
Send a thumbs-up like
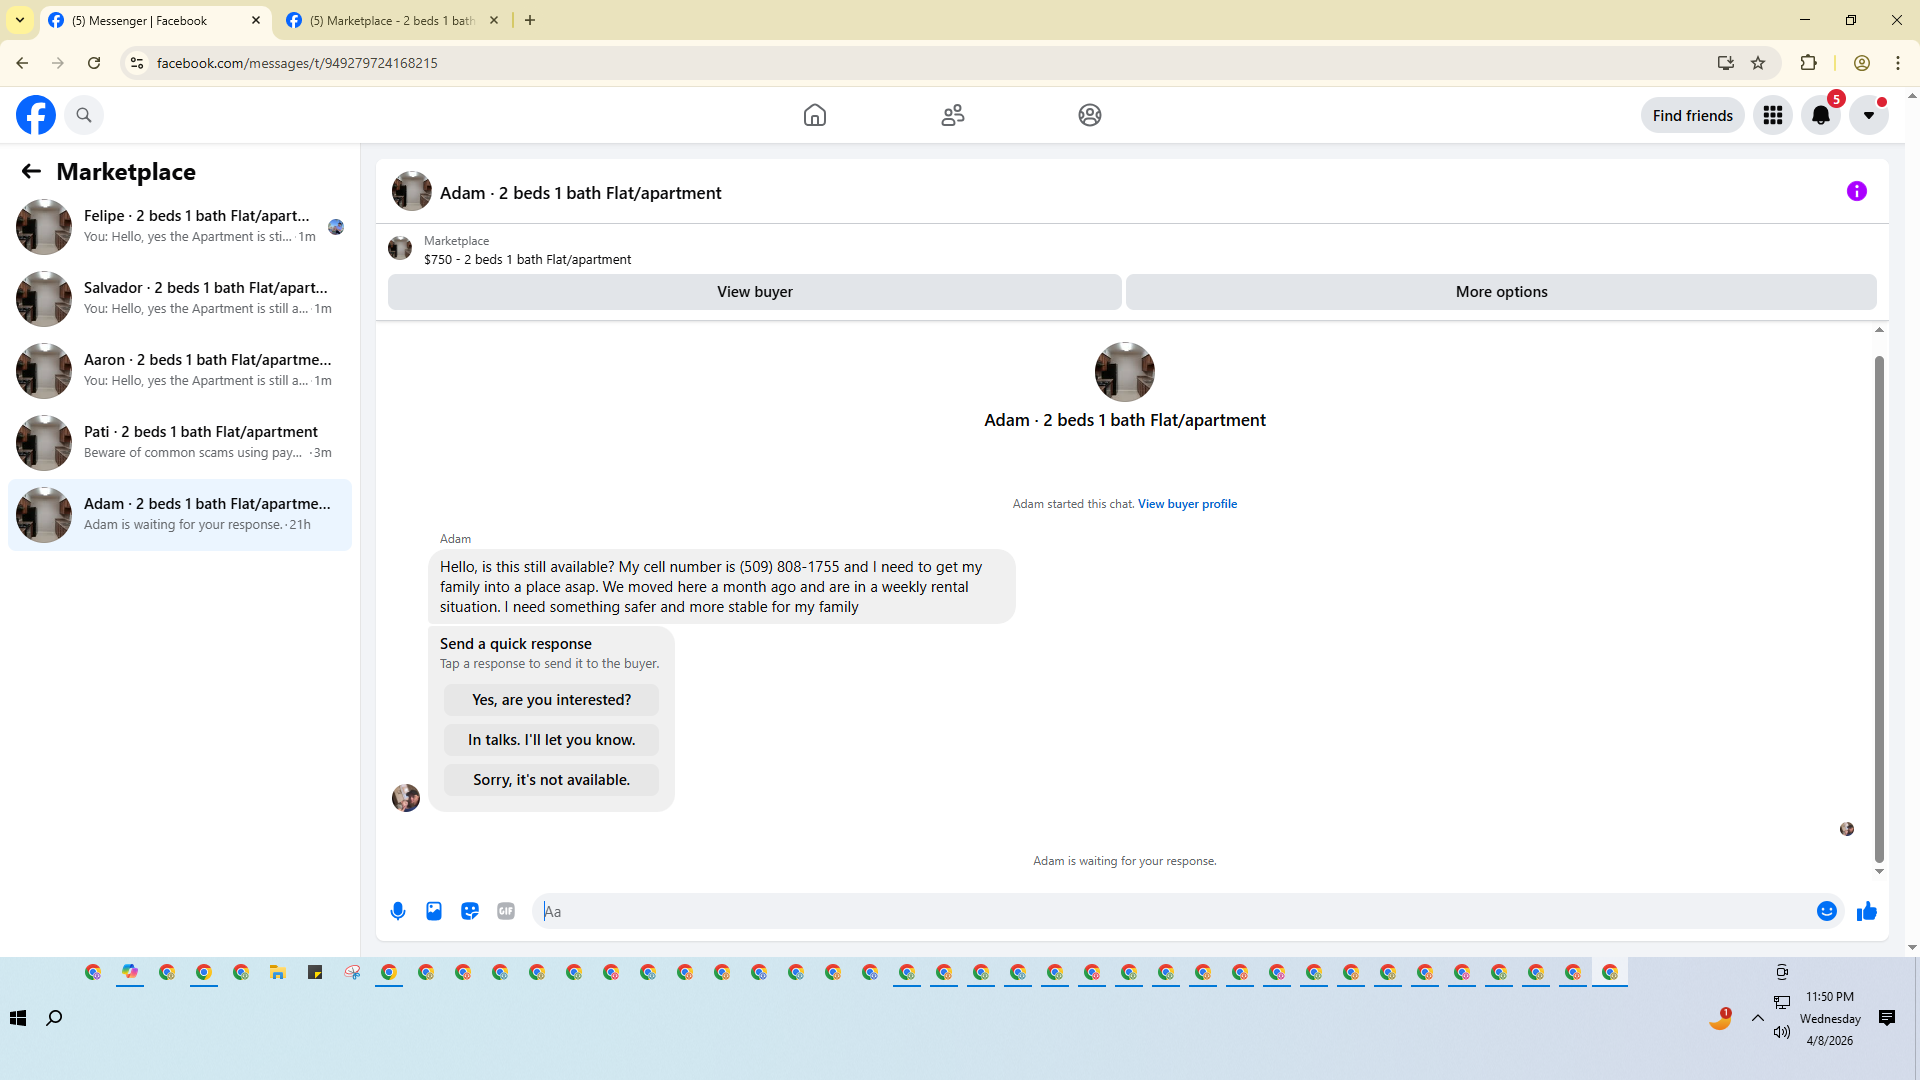point(1866,911)
